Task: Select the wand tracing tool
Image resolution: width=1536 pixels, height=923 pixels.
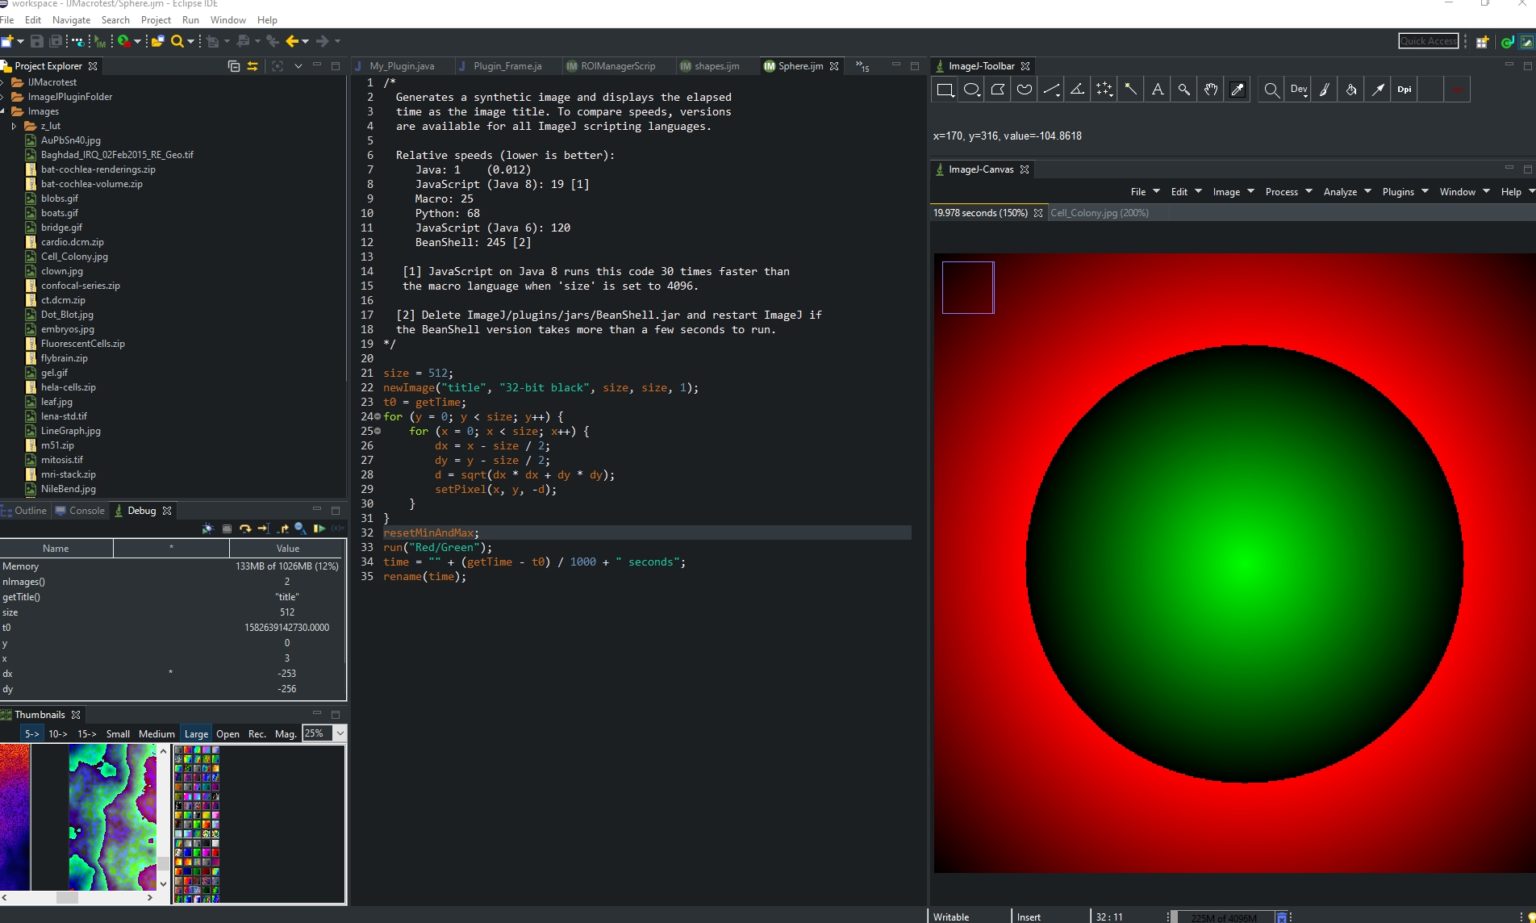Action: click(x=1131, y=88)
